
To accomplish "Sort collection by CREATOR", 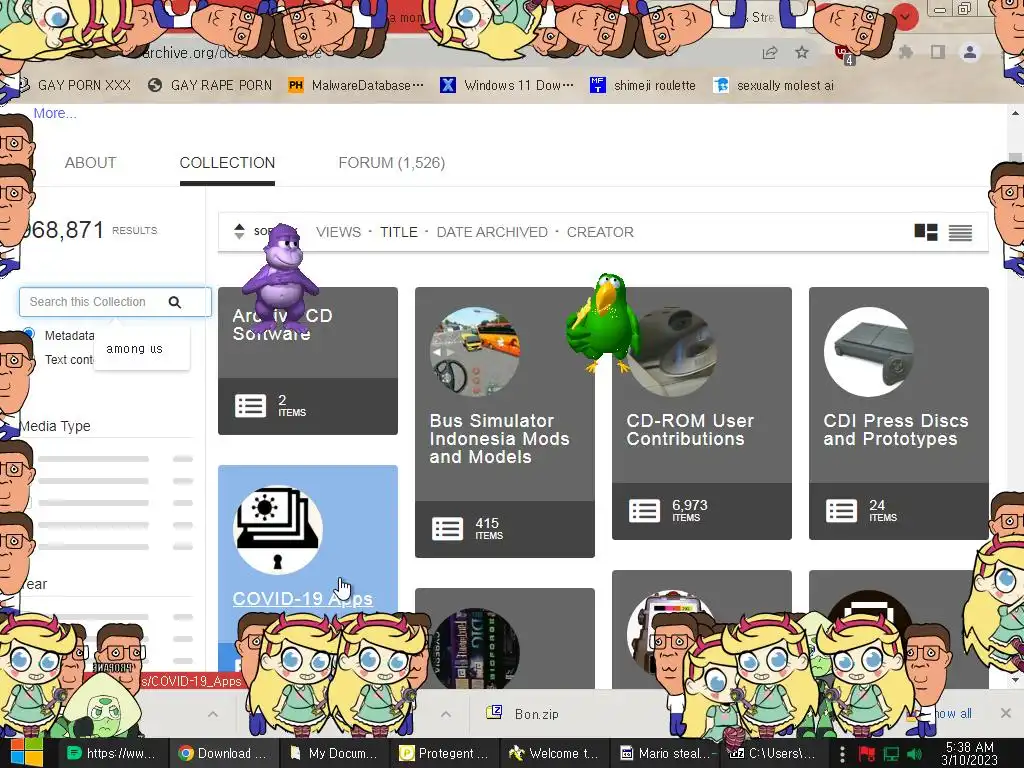I will click(x=600, y=232).
